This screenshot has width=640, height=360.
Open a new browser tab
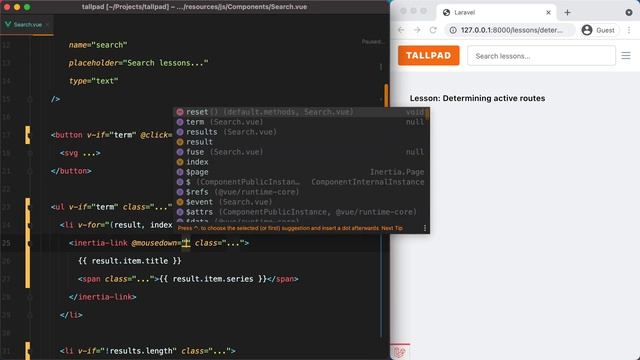pos(567,13)
